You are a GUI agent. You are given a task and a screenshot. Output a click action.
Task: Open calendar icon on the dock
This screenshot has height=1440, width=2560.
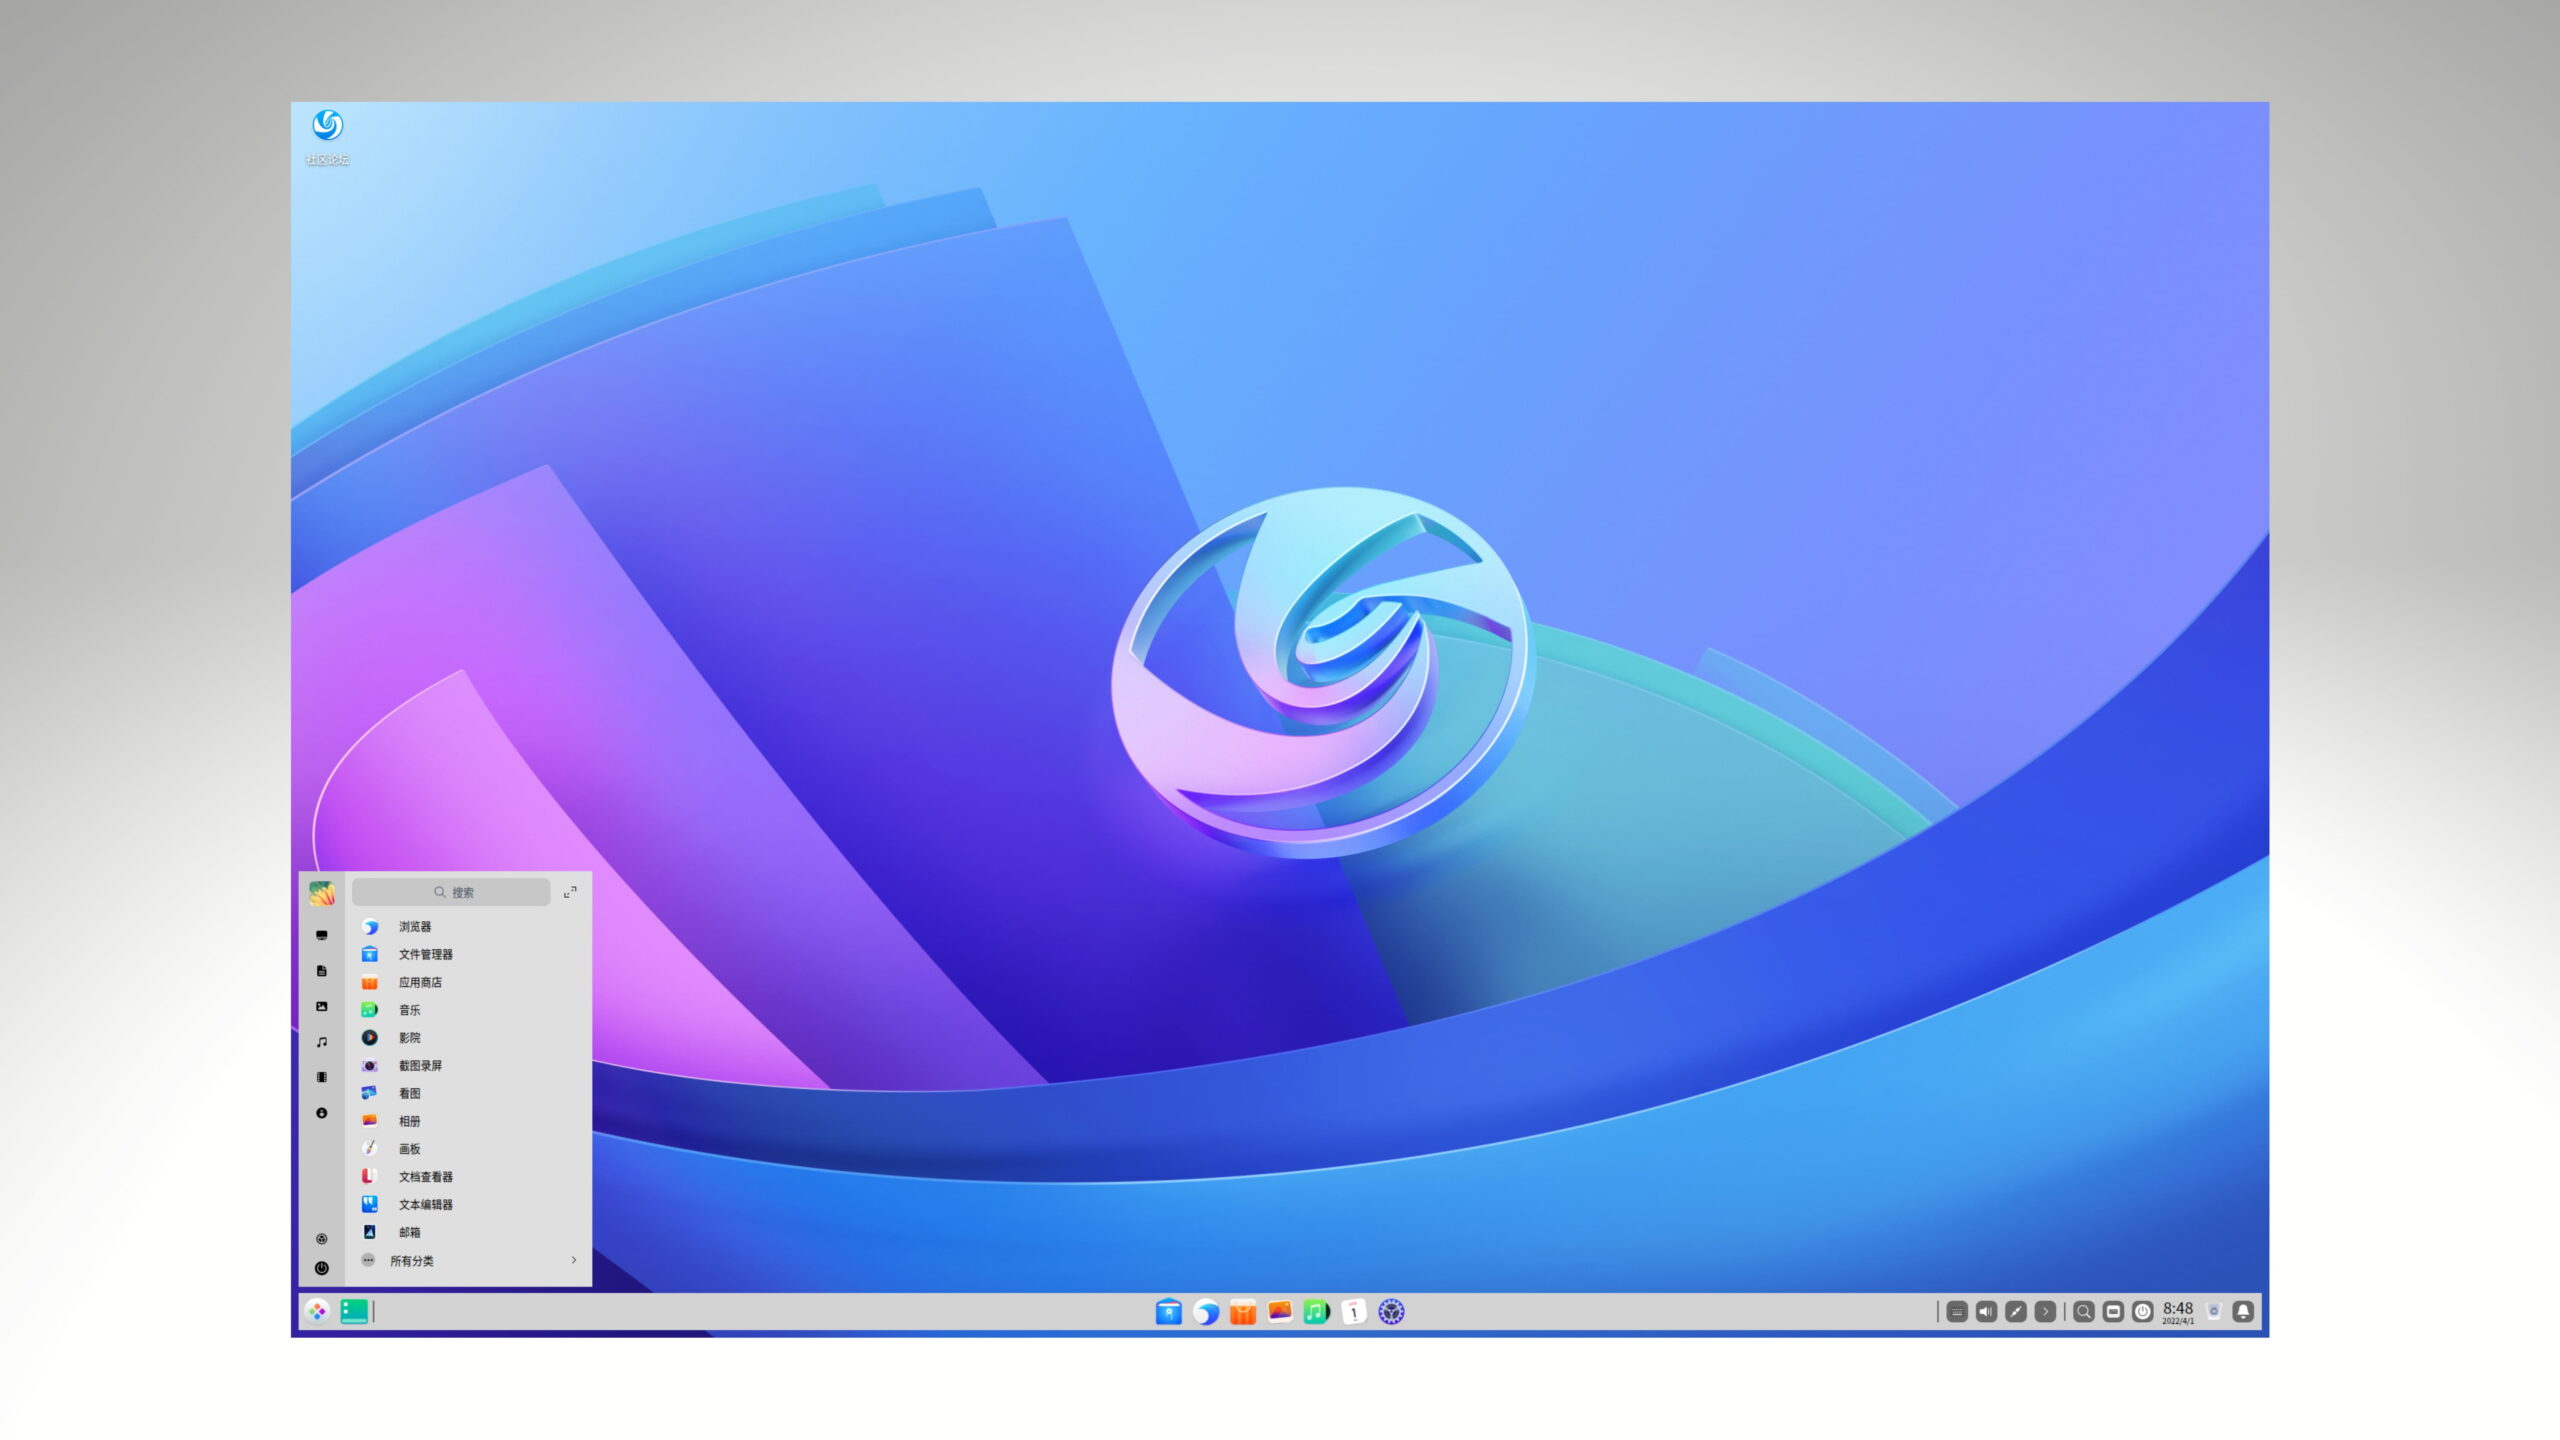1354,1311
